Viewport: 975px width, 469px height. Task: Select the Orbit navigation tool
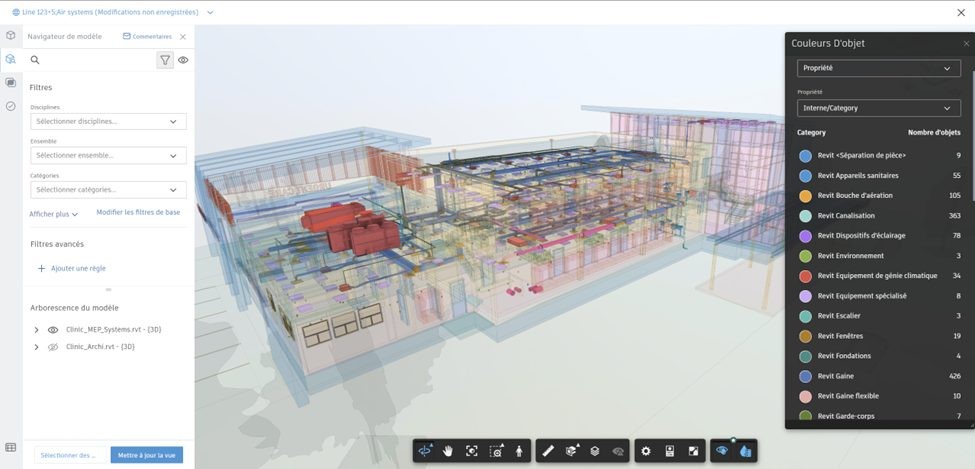pos(426,451)
